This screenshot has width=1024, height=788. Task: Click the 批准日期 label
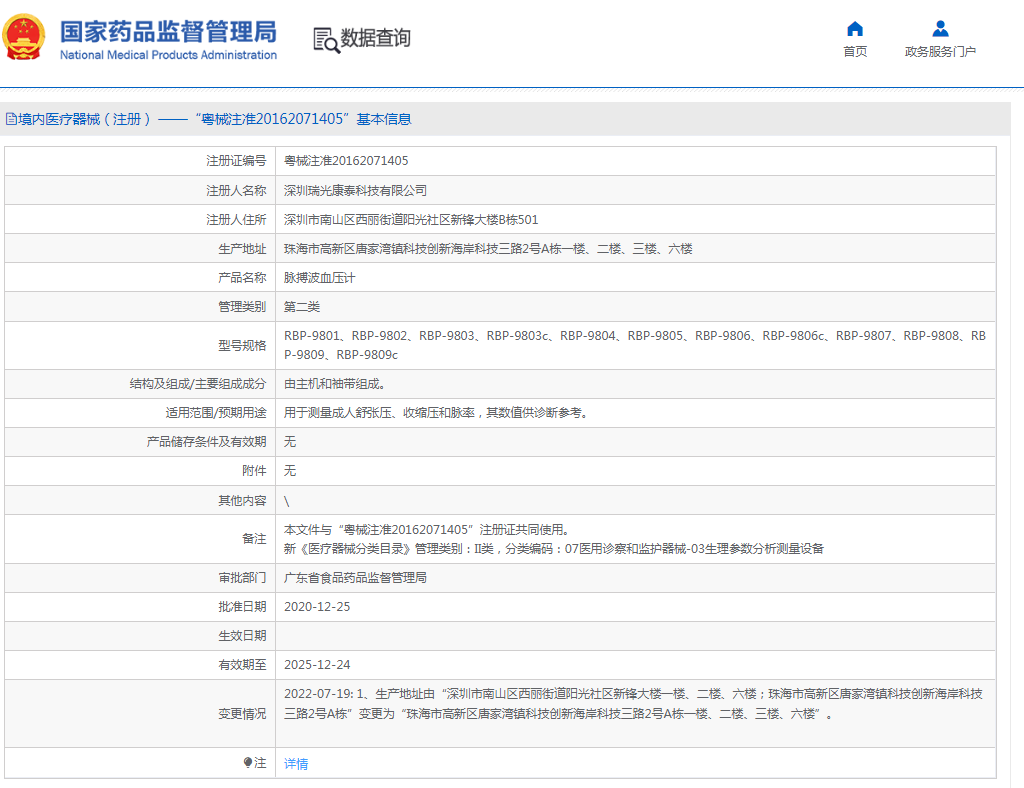coord(242,607)
